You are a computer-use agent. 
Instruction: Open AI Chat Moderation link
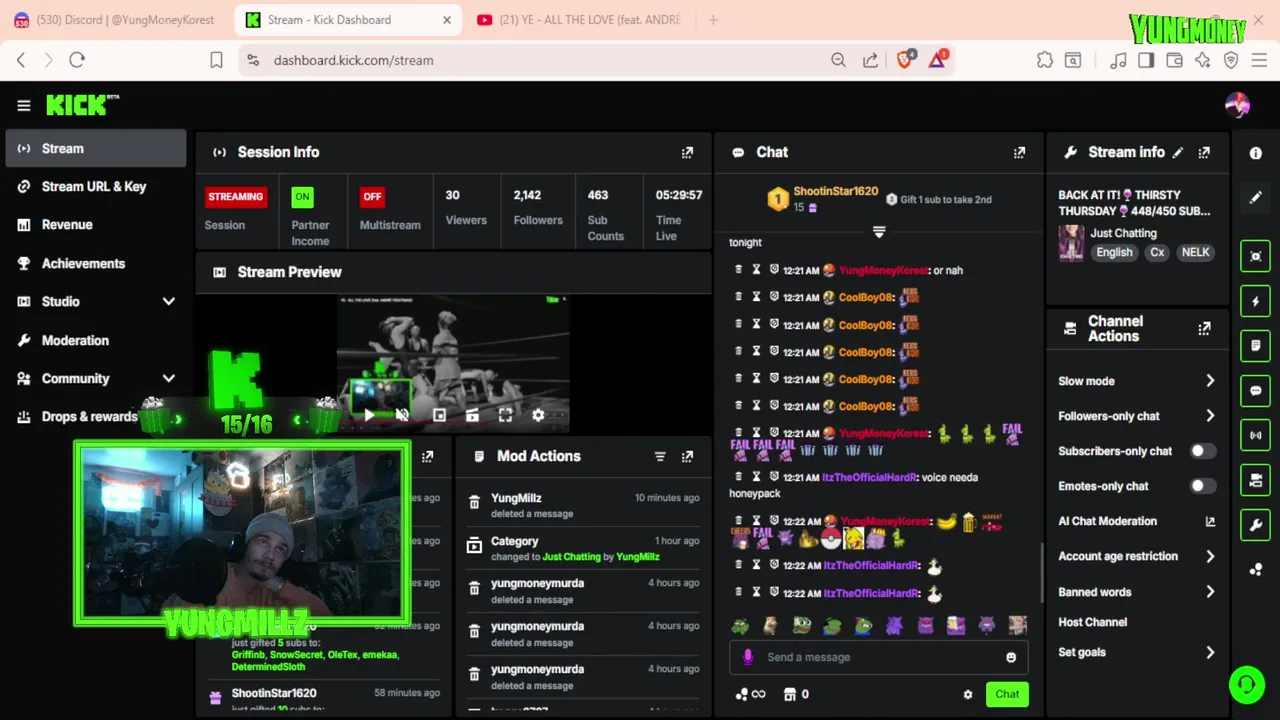click(x=1137, y=521)
